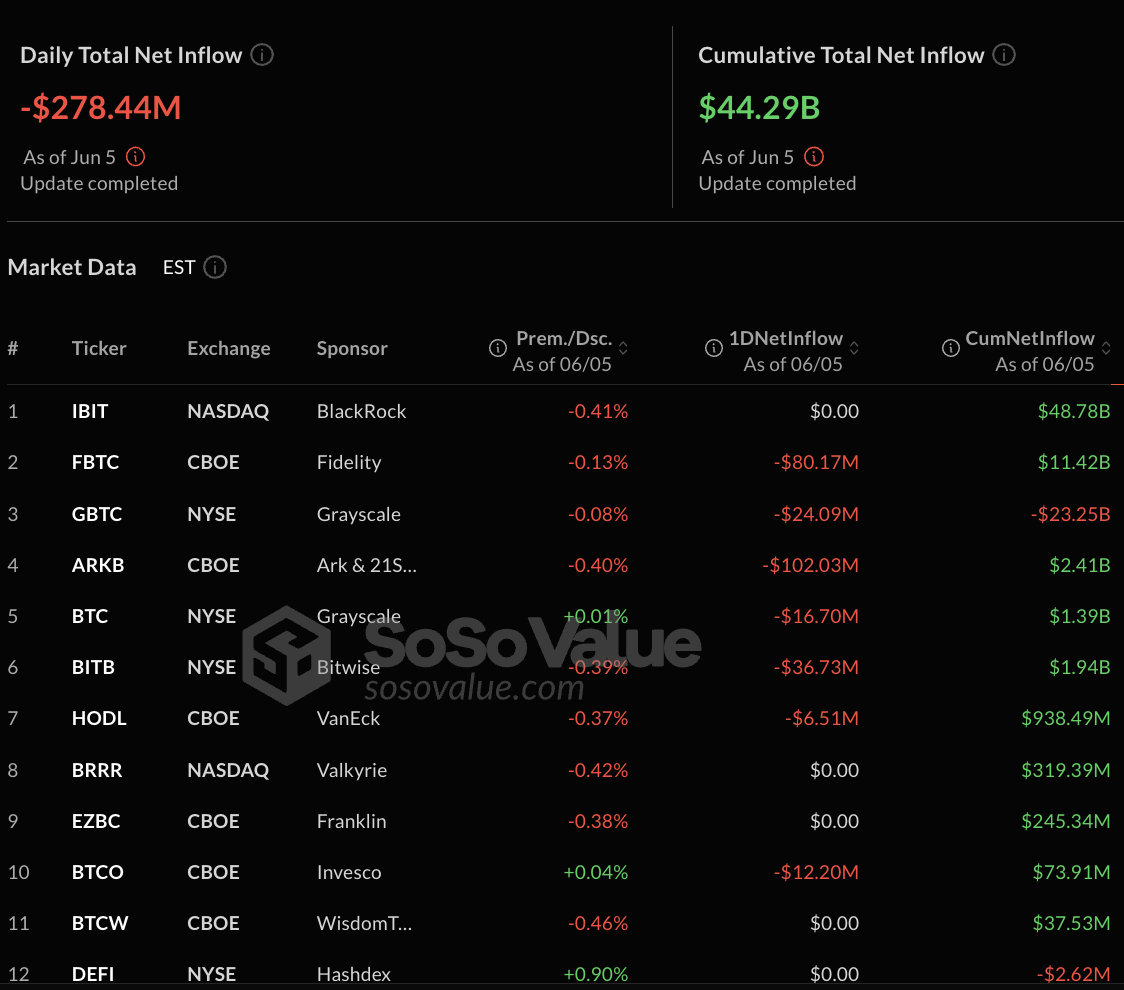Select the Ticker column header

coord(99,348)
